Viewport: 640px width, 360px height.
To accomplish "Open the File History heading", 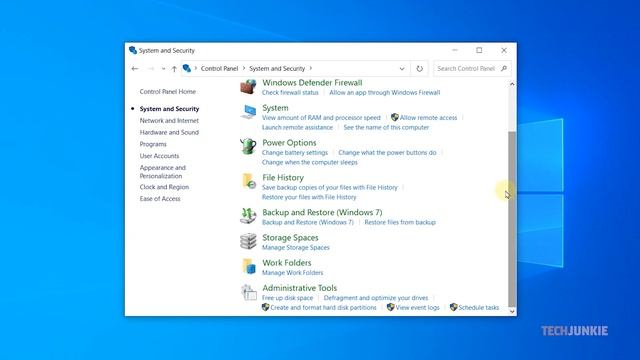I will click(x=283, y=178).
